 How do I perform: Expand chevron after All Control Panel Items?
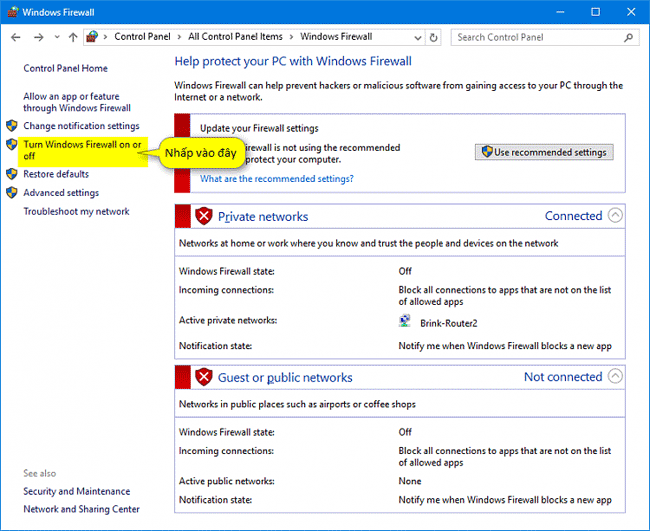(x=291, y=37)
